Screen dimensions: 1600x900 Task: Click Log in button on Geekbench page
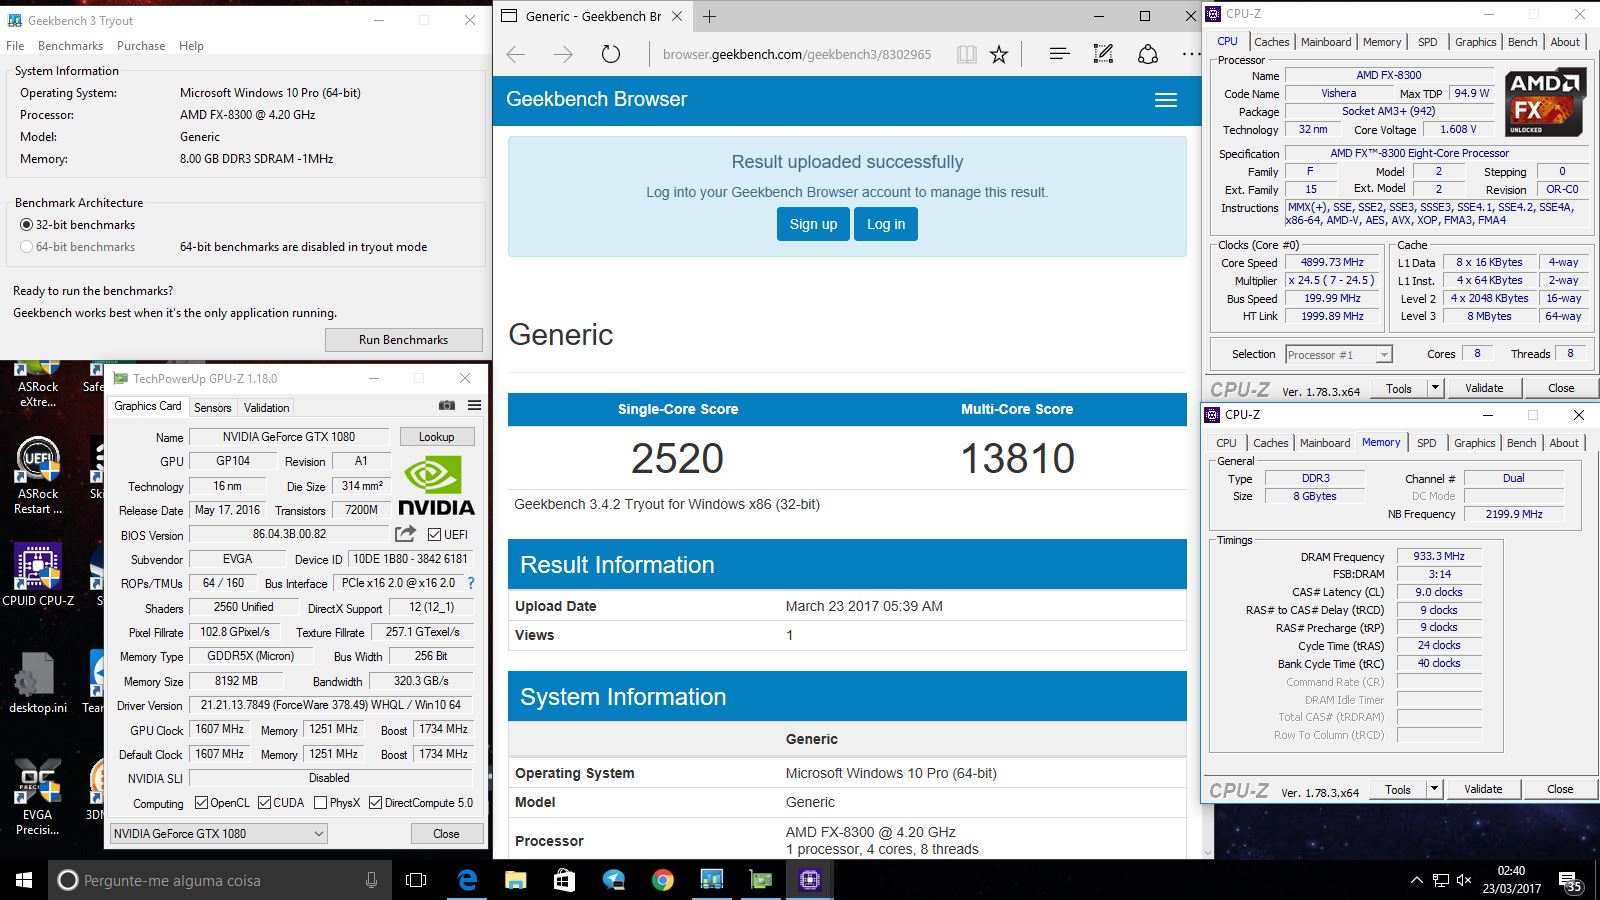click(885, 224)
